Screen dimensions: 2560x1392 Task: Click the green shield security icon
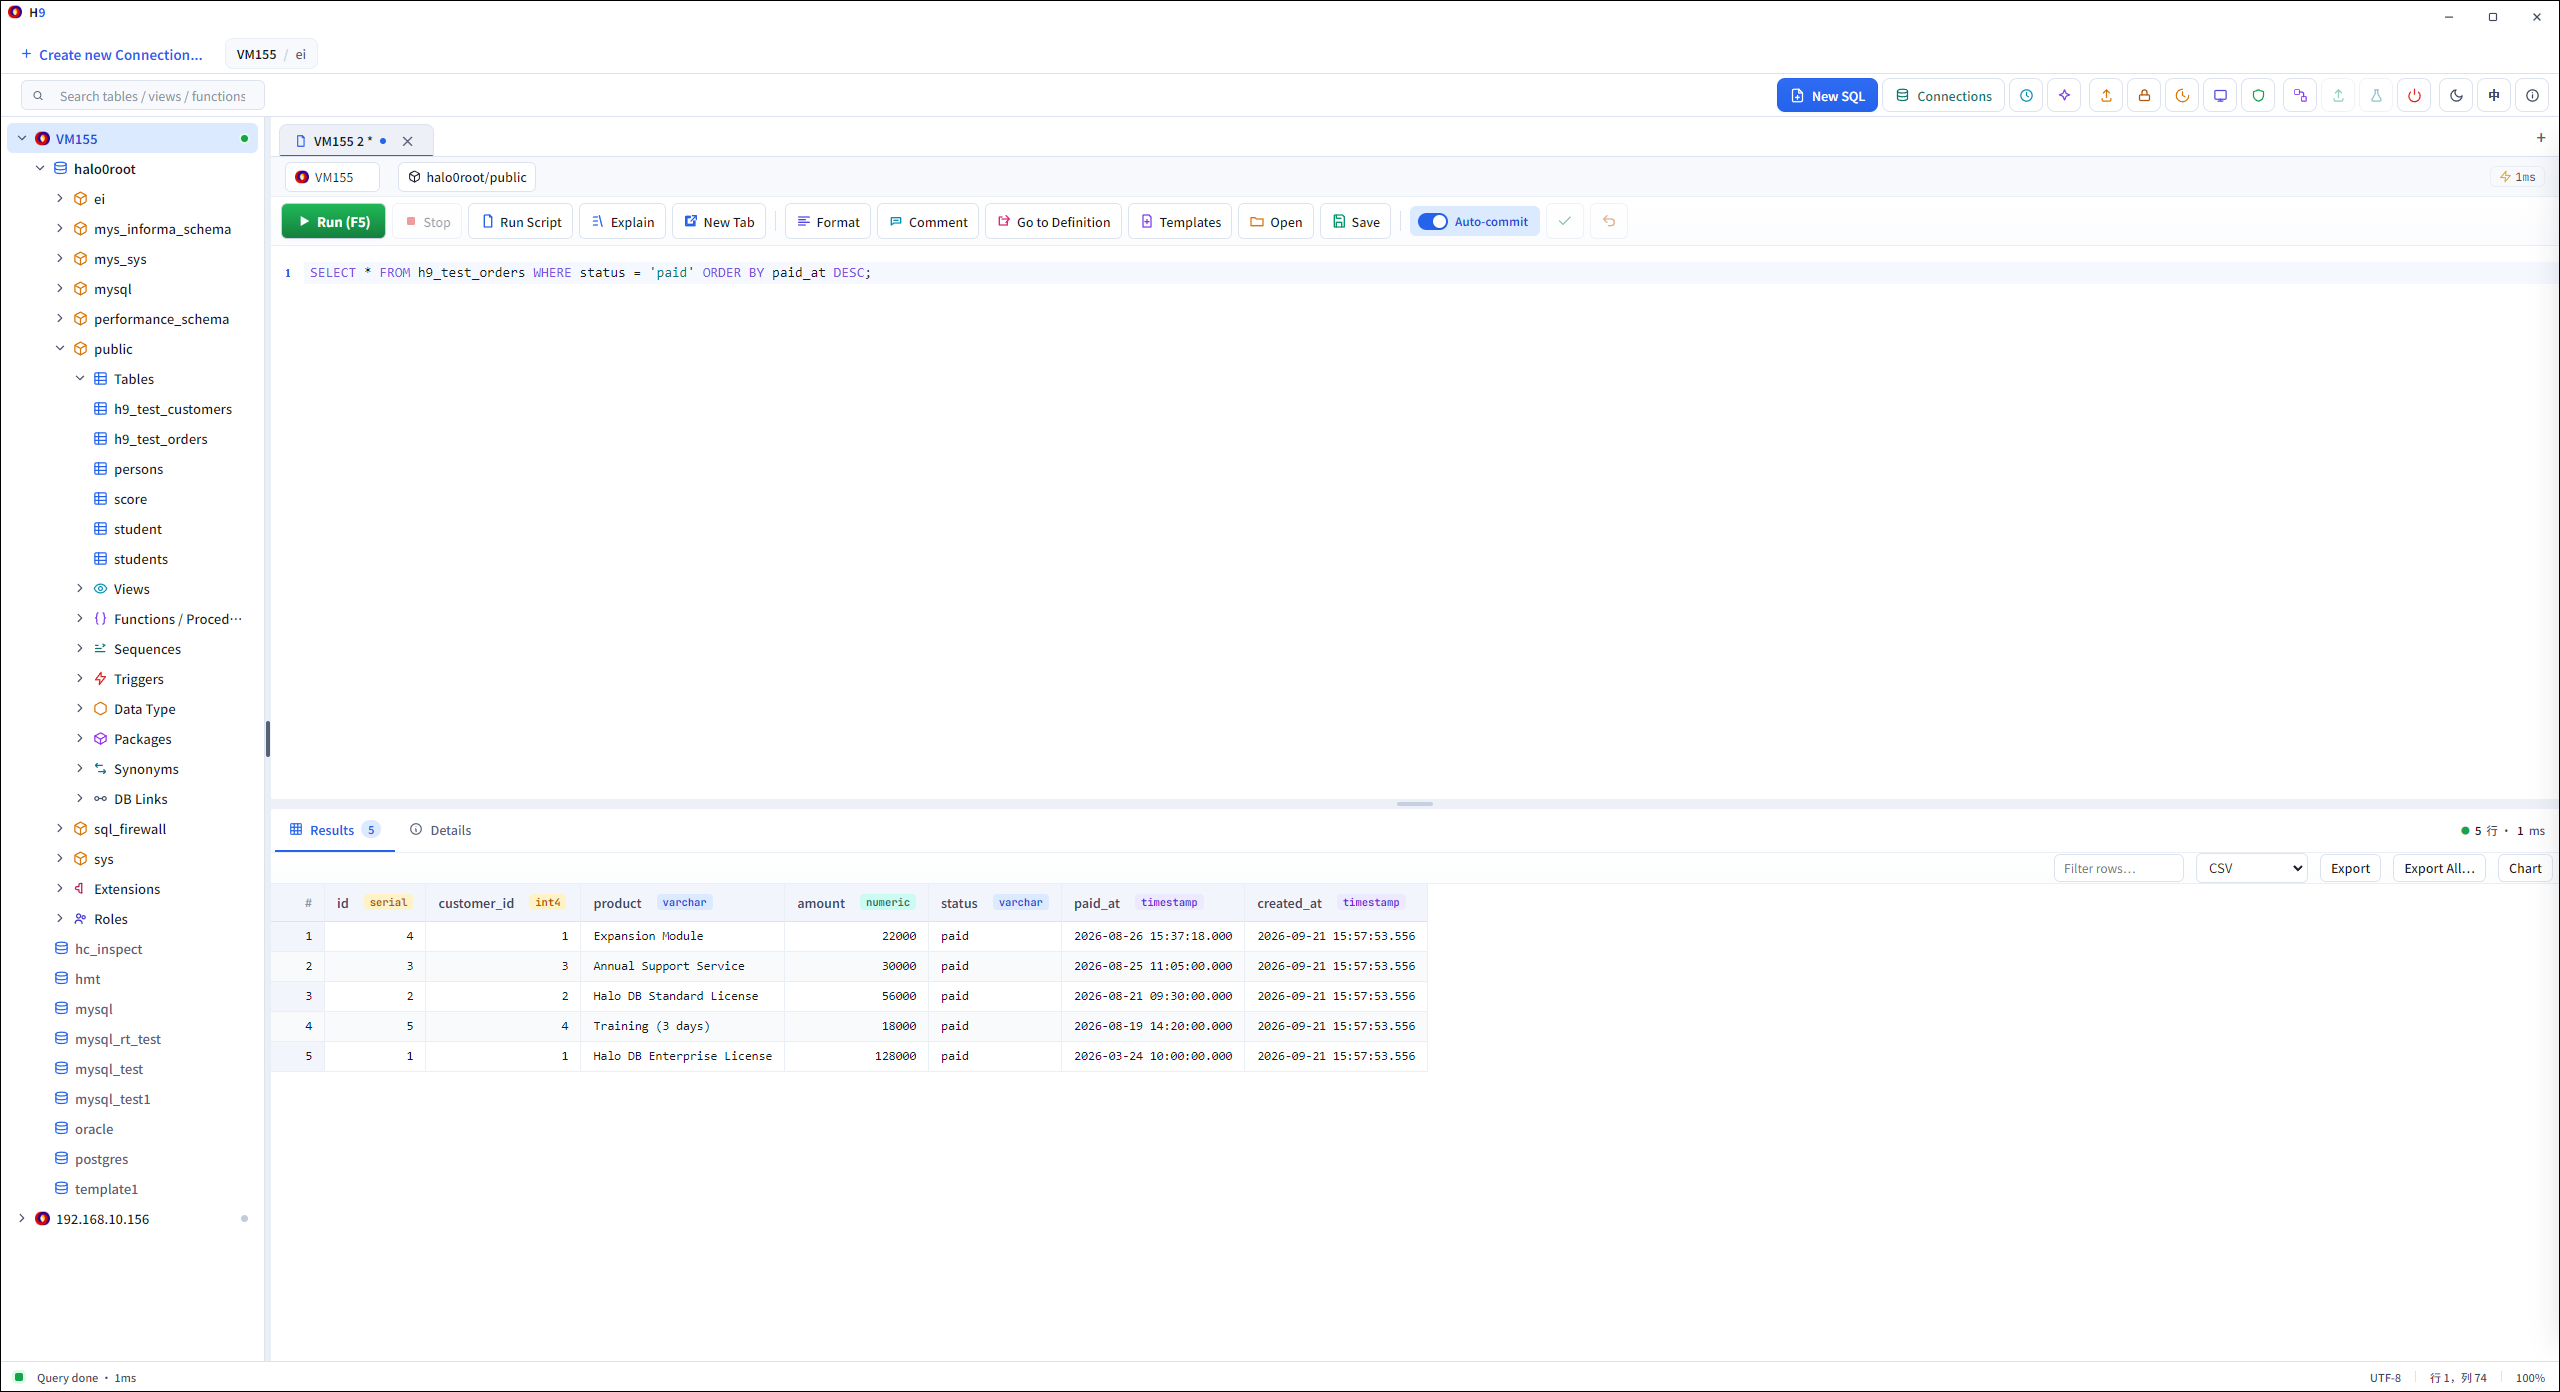click(2258, 96)
